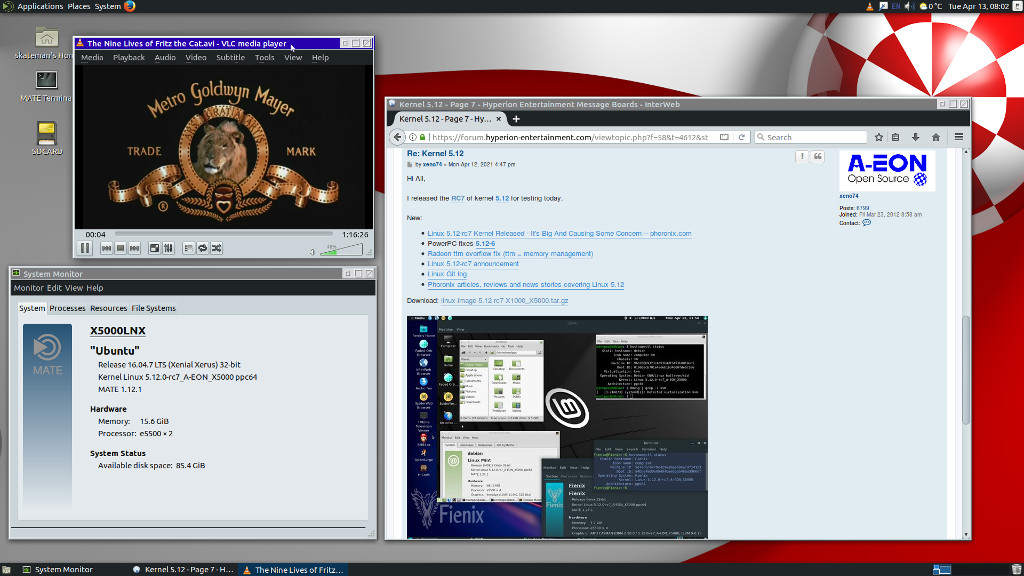Switch to Processes tab in System Monitor
The image size is (1024, 576).
(67, 308)
